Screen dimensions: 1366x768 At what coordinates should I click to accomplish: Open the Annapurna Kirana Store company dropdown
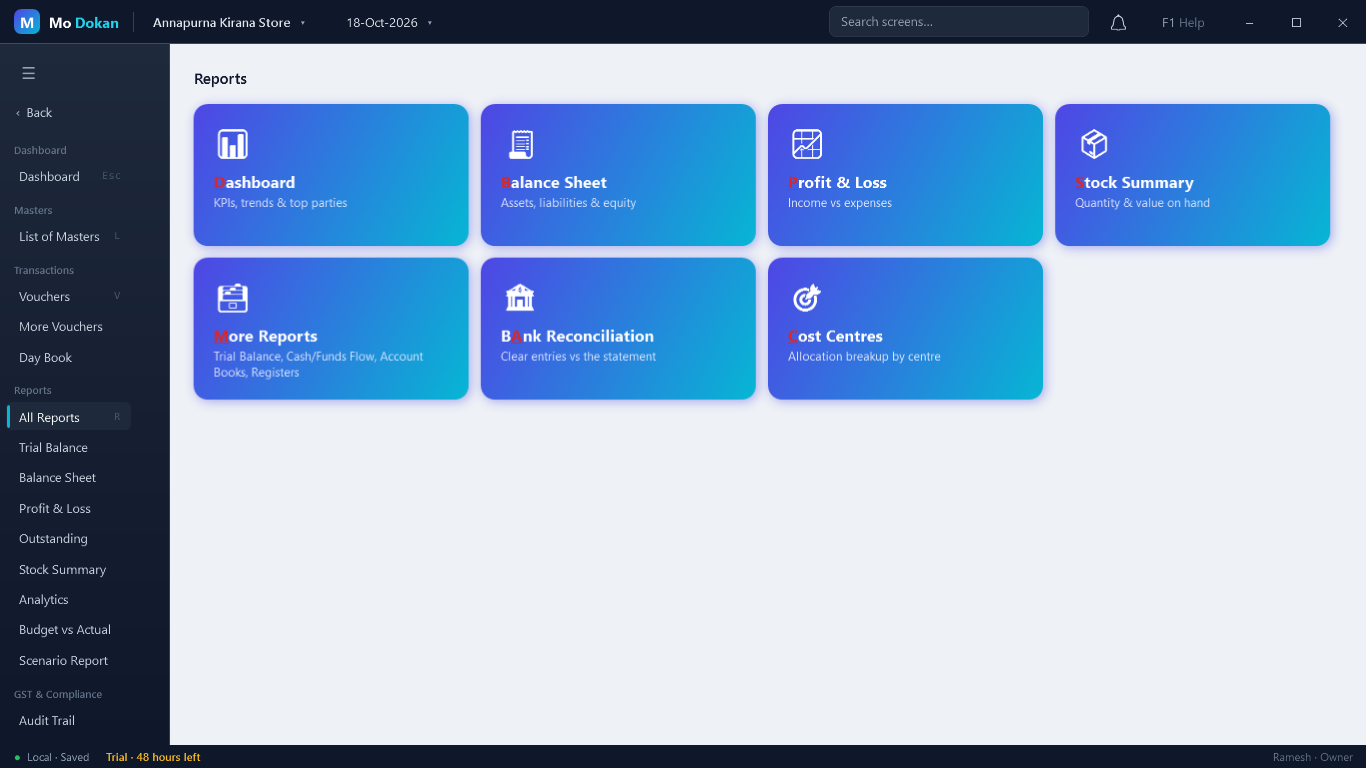tap(229, 22)
